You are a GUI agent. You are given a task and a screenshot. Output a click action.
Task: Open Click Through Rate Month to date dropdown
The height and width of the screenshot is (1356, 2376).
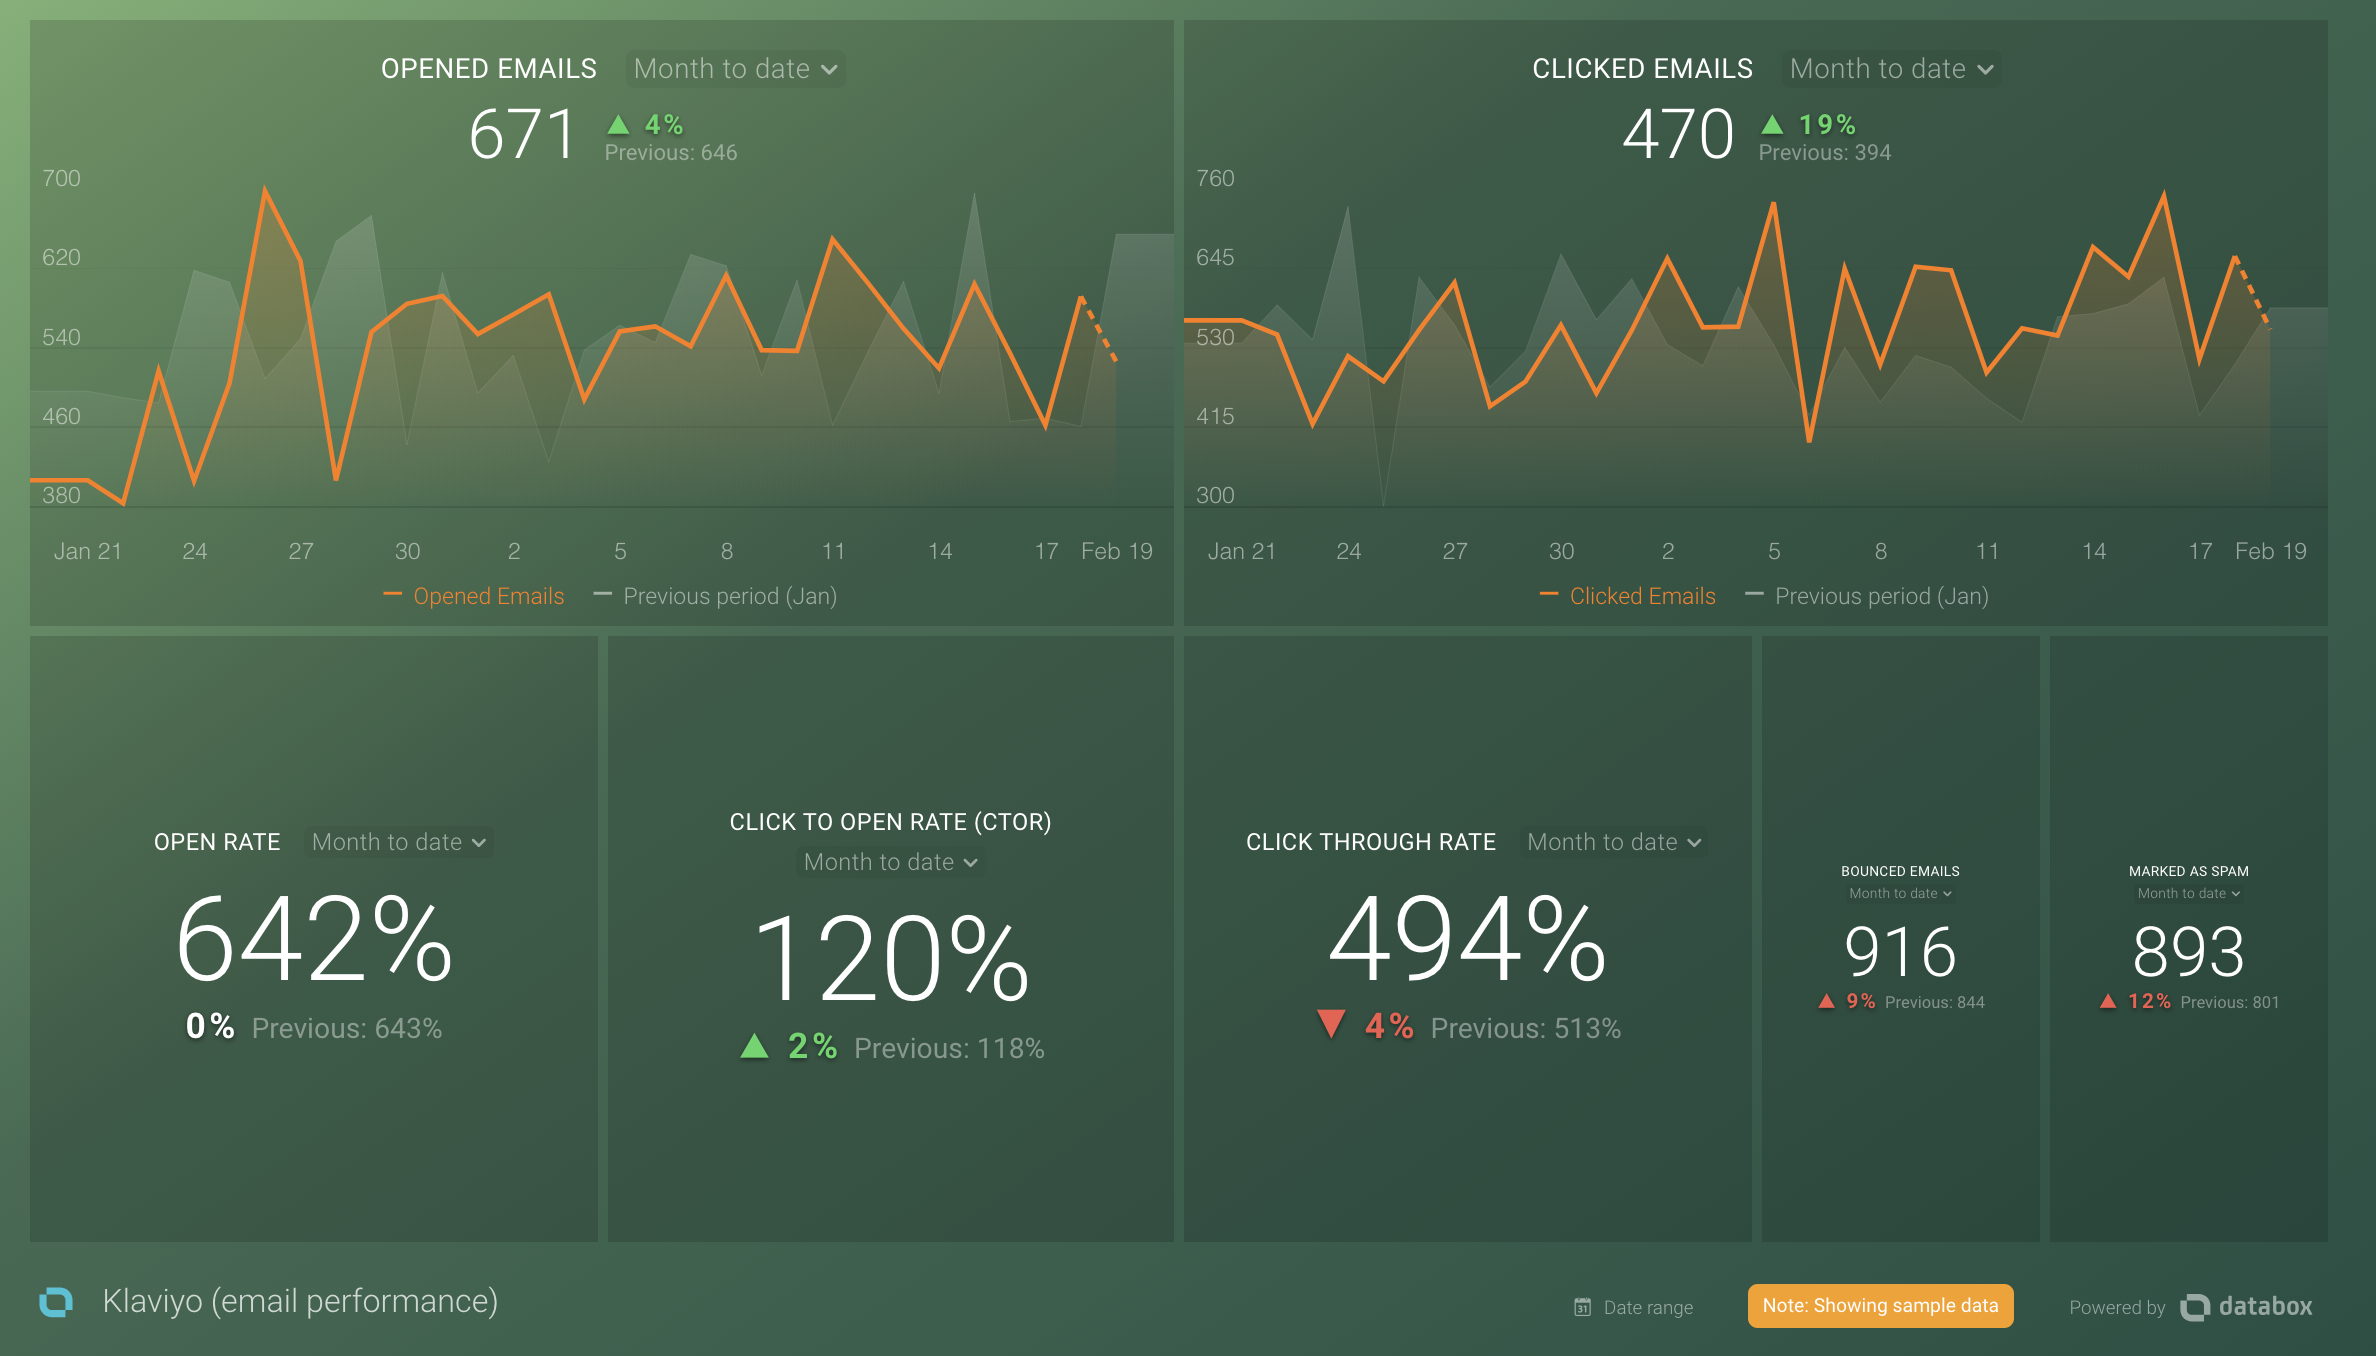(1613, 842)
